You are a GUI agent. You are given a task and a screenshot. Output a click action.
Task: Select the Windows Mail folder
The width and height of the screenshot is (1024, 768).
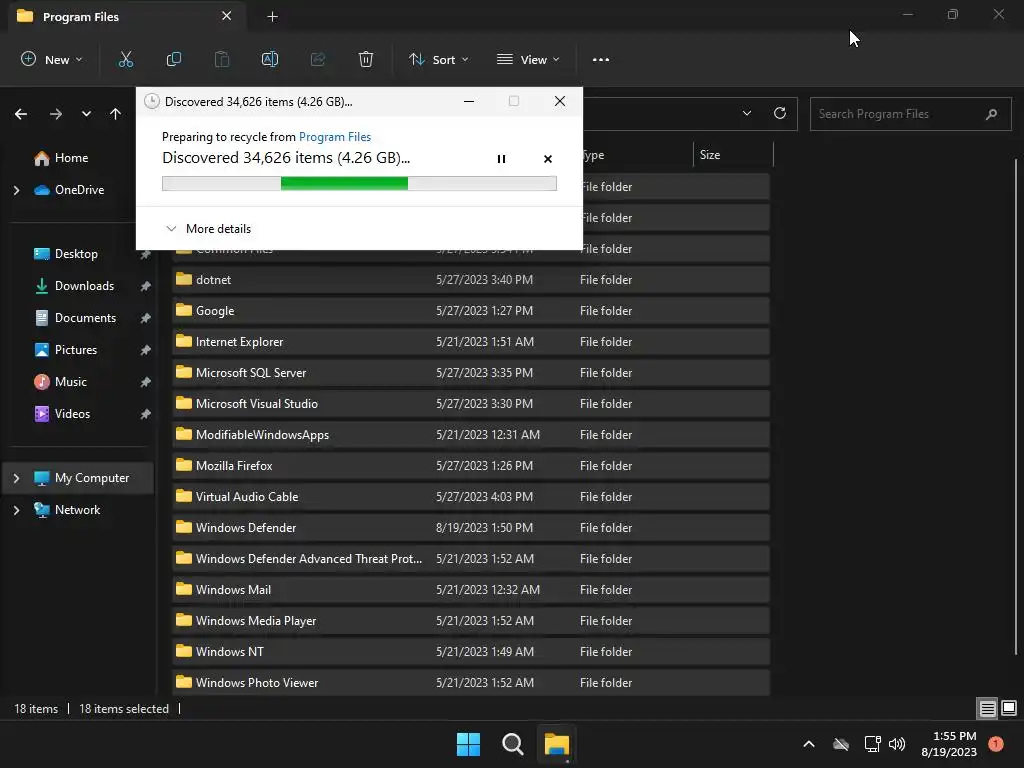[x=470, y=590]
